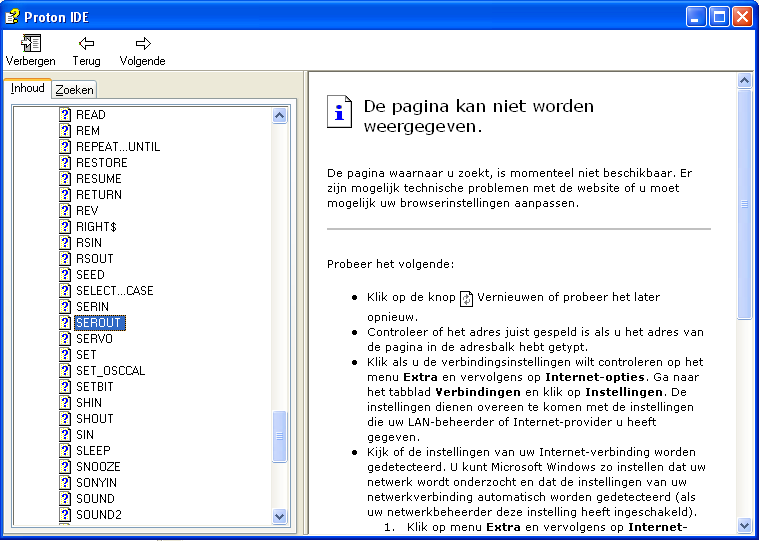
Task: Click the help page scrollbar thumb
Action: pos(744,205)
